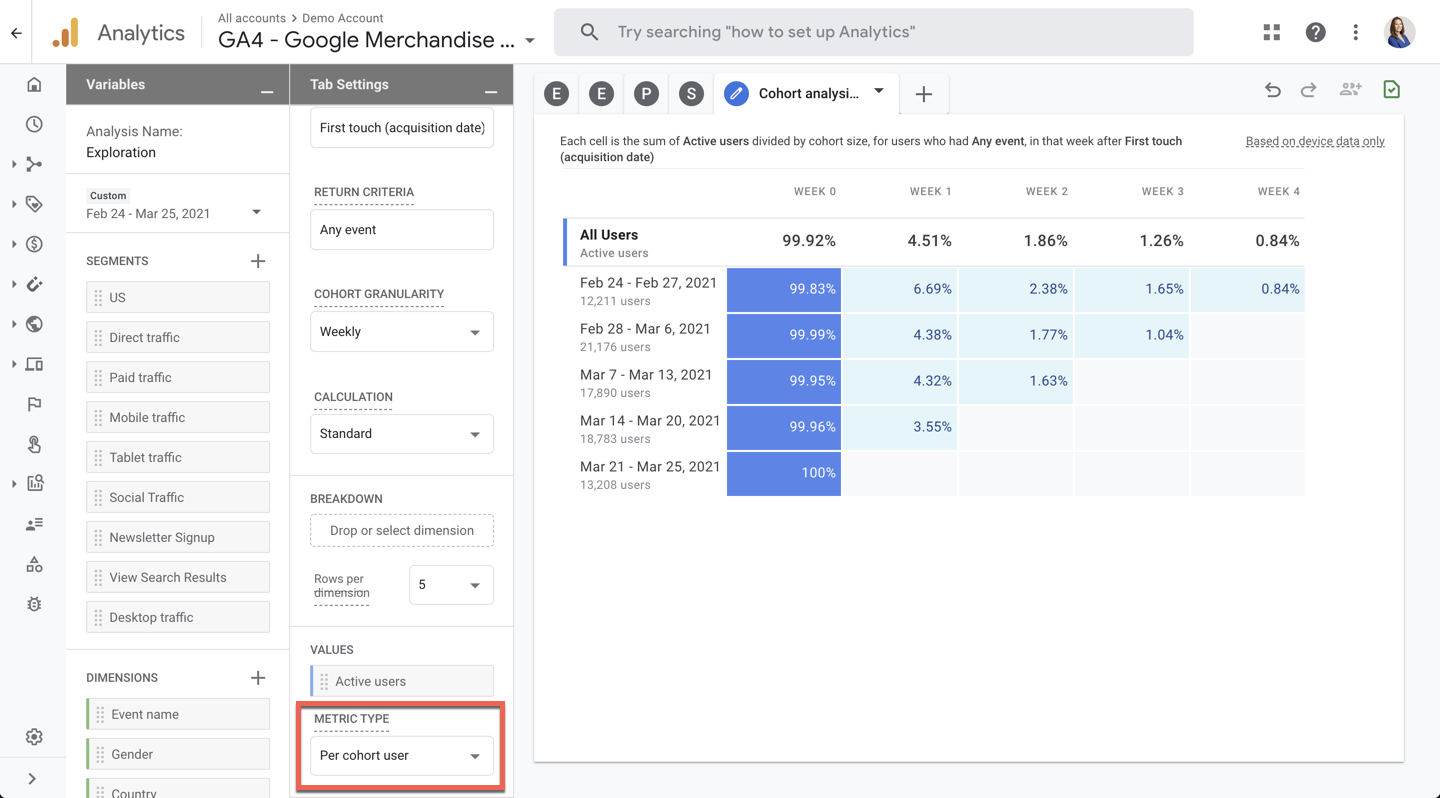Open the Demo Account breadcrumb link

pos(343,17)
